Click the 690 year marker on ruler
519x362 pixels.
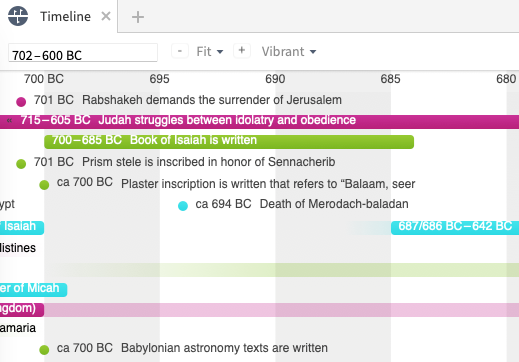pyautogui.click(x=275, y=79)
